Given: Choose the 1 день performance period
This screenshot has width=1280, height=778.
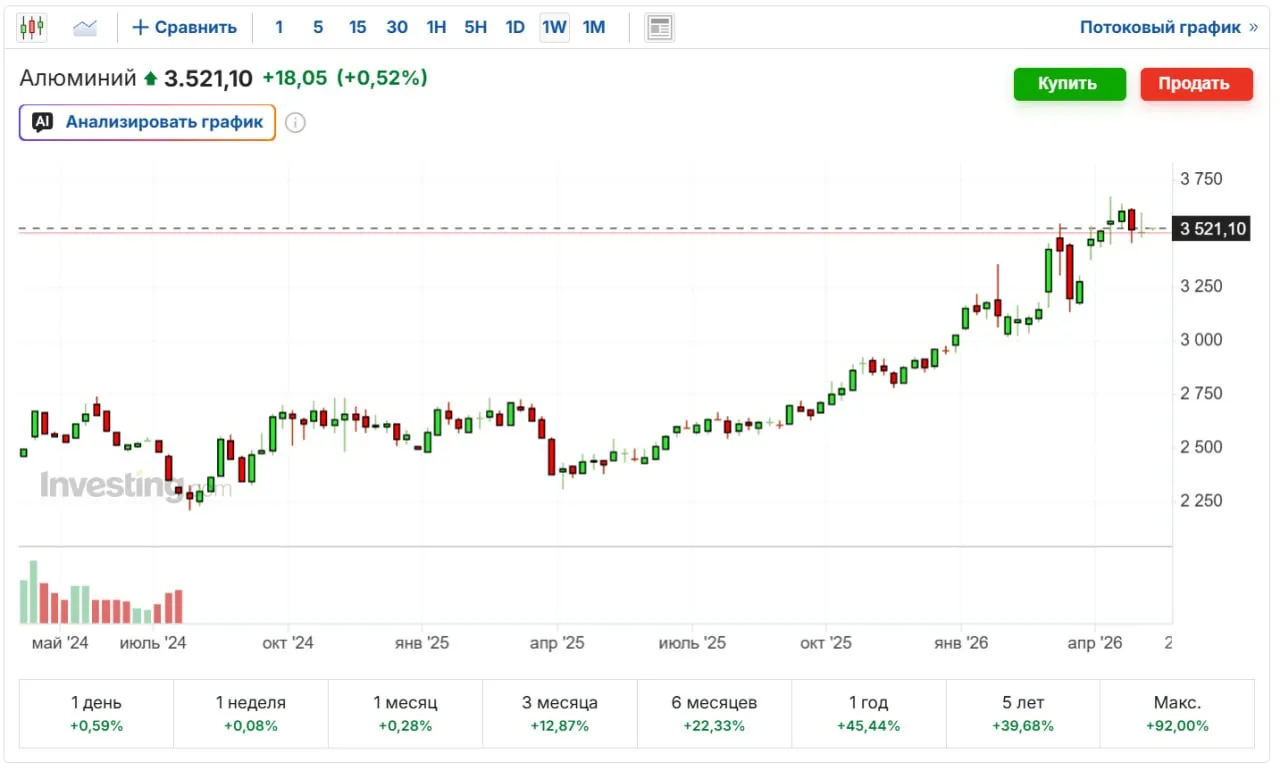Looking at the screenshot, I should tap(96, 714).
